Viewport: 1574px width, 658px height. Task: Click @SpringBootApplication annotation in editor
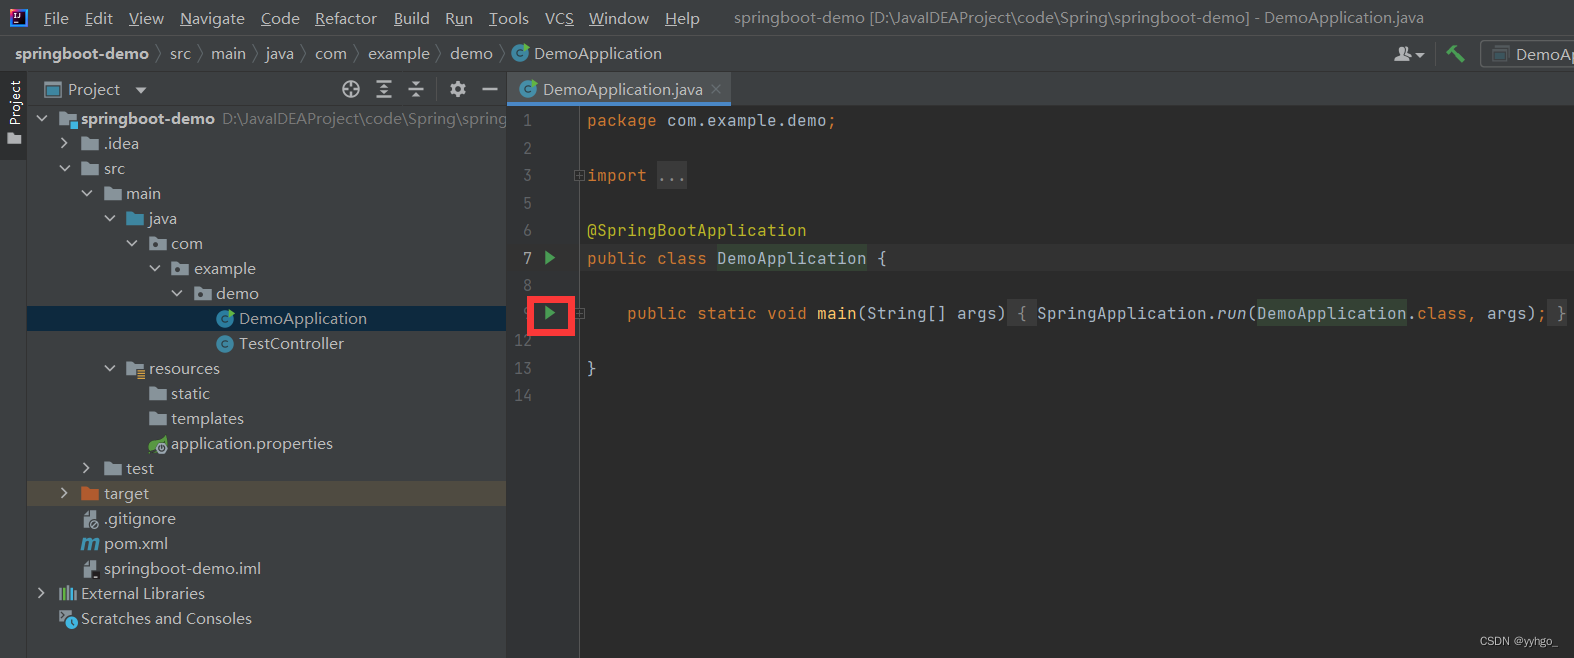696,231
